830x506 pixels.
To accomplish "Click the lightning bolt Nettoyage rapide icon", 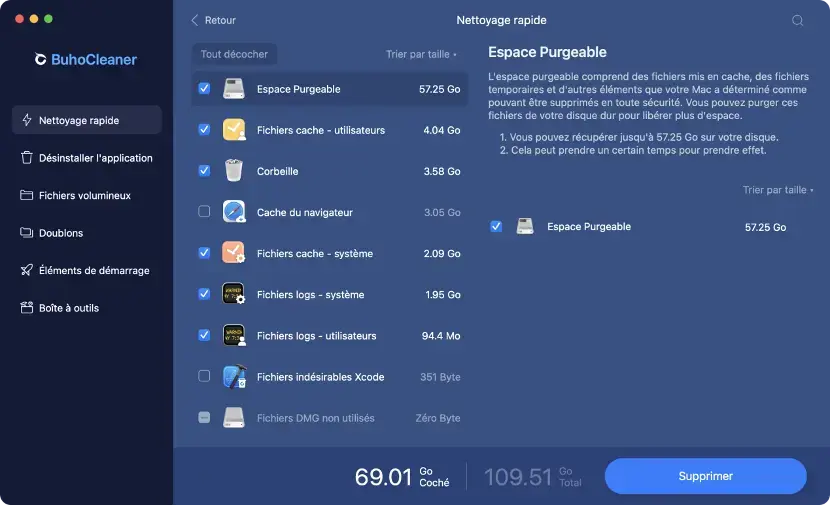I will click(x=26, y=120).
